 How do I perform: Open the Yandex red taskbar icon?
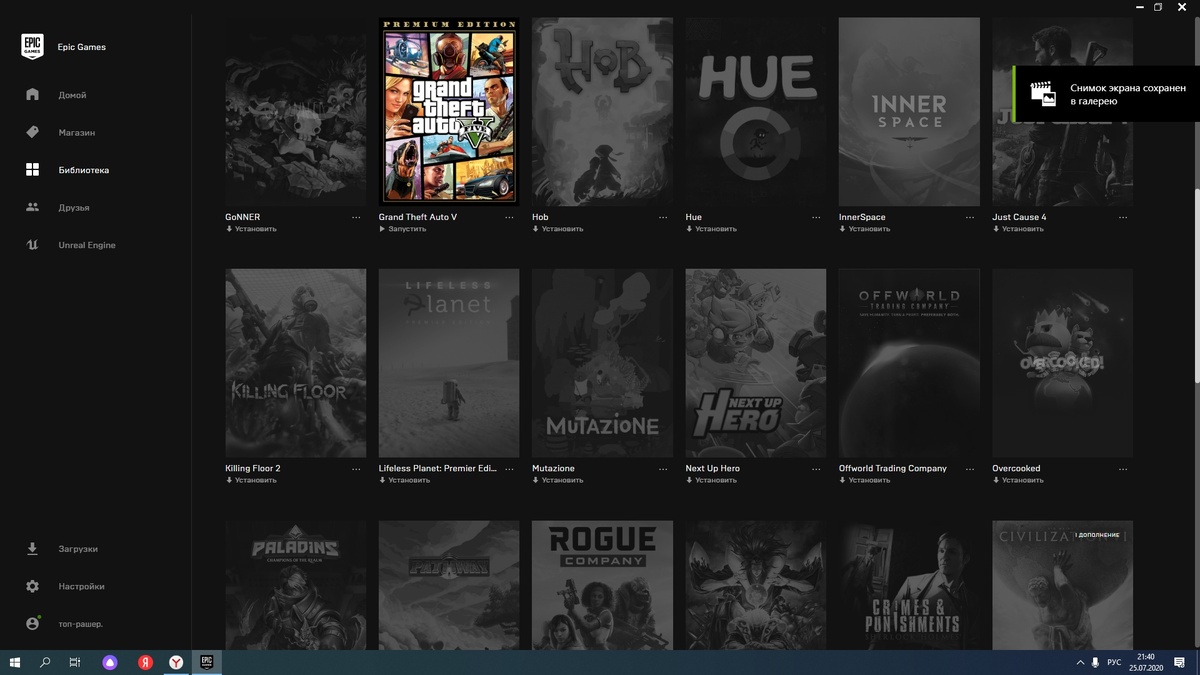(x=145, y=662)
